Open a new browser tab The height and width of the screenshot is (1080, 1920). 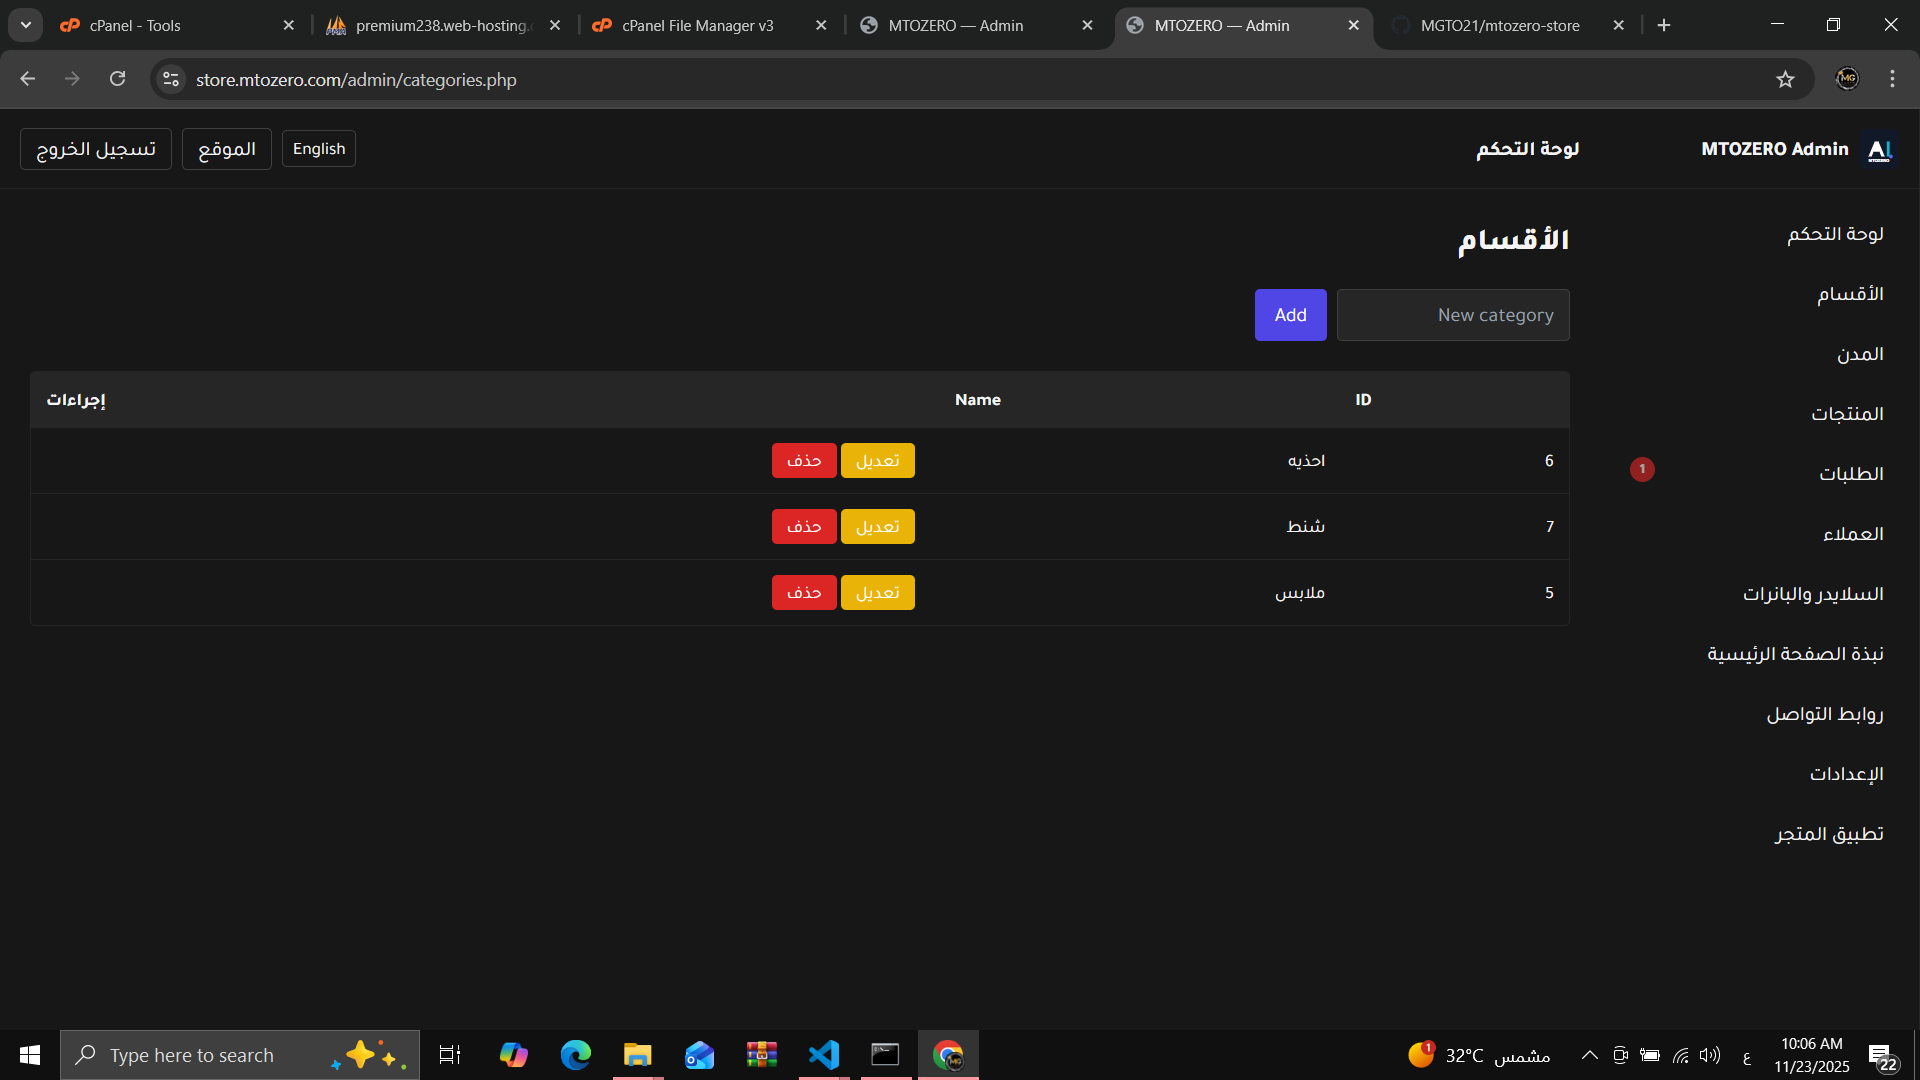click(1664, 25)
